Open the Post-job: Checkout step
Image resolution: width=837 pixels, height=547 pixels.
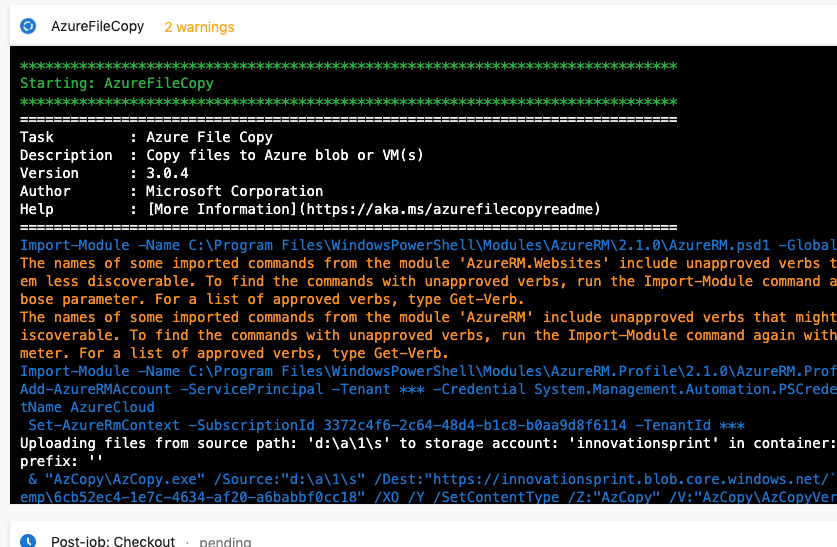[113, 541]
